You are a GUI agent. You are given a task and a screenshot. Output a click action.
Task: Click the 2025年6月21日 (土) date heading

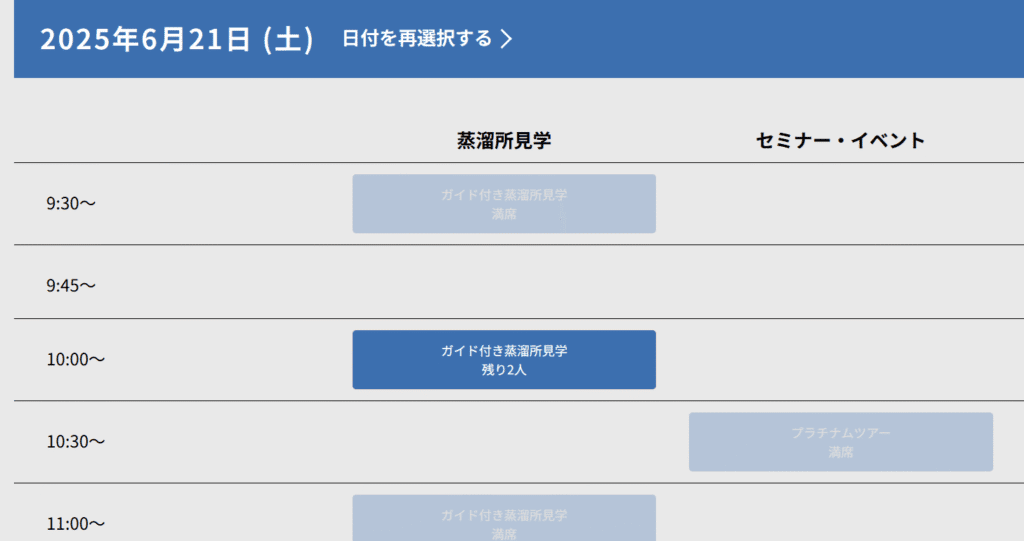pos(177,39)
